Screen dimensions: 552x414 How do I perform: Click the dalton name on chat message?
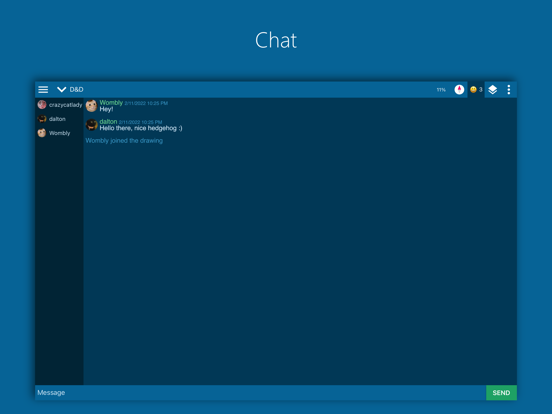point(108,121)
